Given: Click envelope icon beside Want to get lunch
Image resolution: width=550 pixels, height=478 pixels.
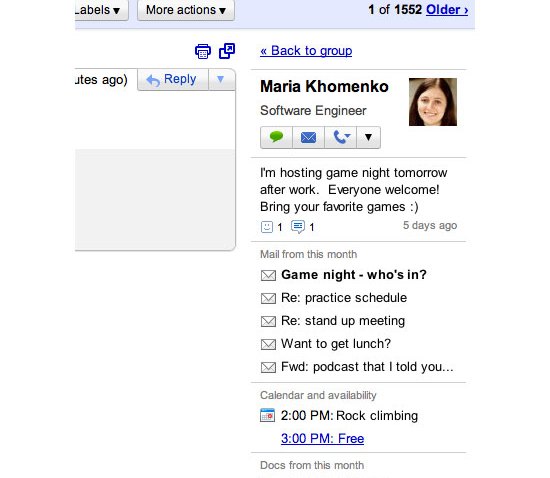Looking at the screenshot, I should coord(268,344).
